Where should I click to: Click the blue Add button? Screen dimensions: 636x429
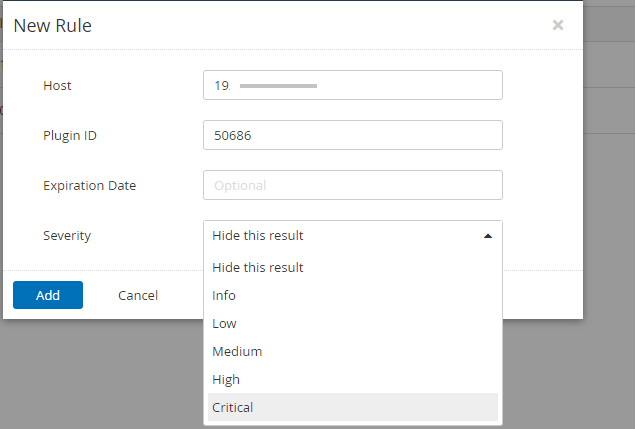click(x=48, y=295)
